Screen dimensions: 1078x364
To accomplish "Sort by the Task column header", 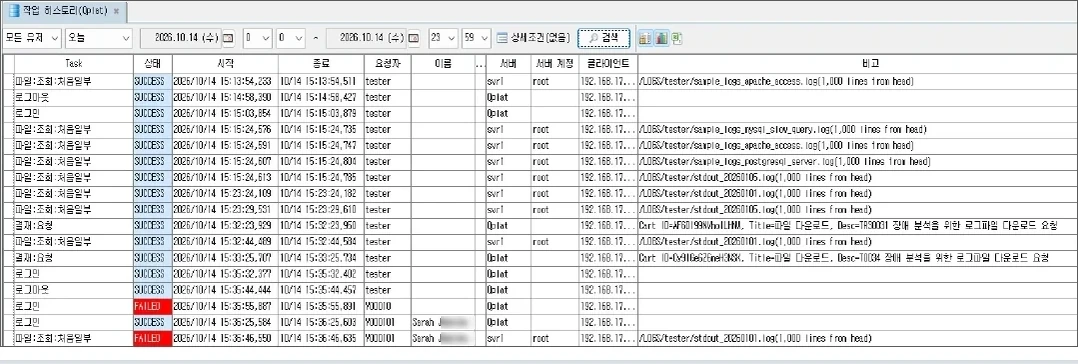I will tap(74, 64).
